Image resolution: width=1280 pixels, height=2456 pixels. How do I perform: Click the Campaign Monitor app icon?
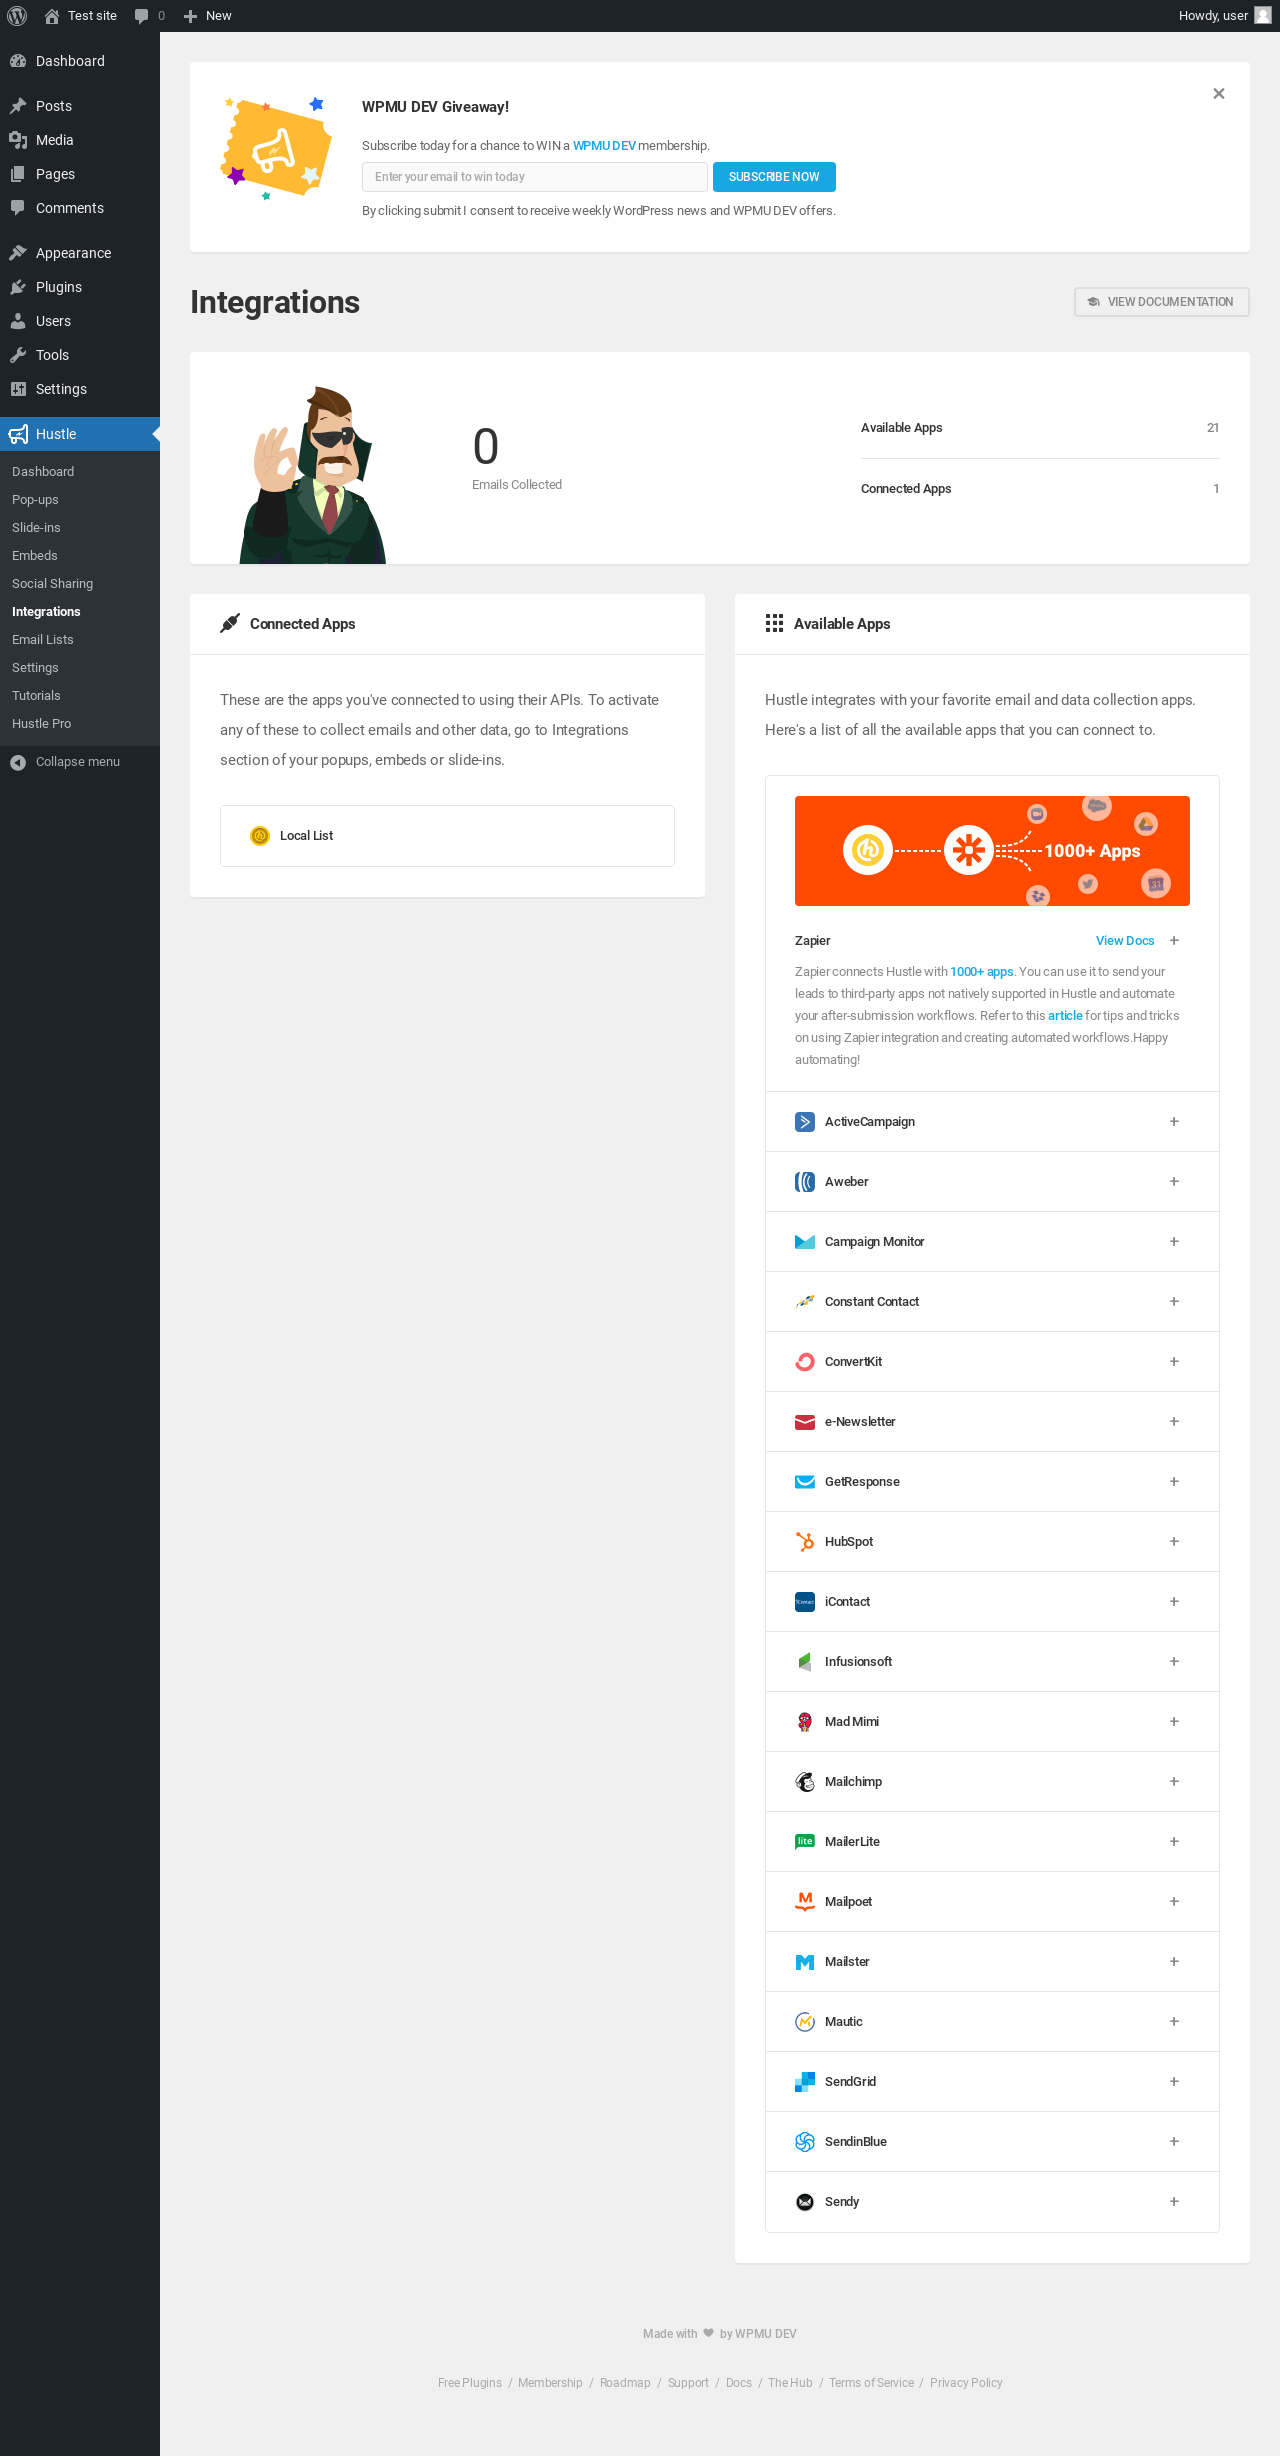click(805, 1242)
